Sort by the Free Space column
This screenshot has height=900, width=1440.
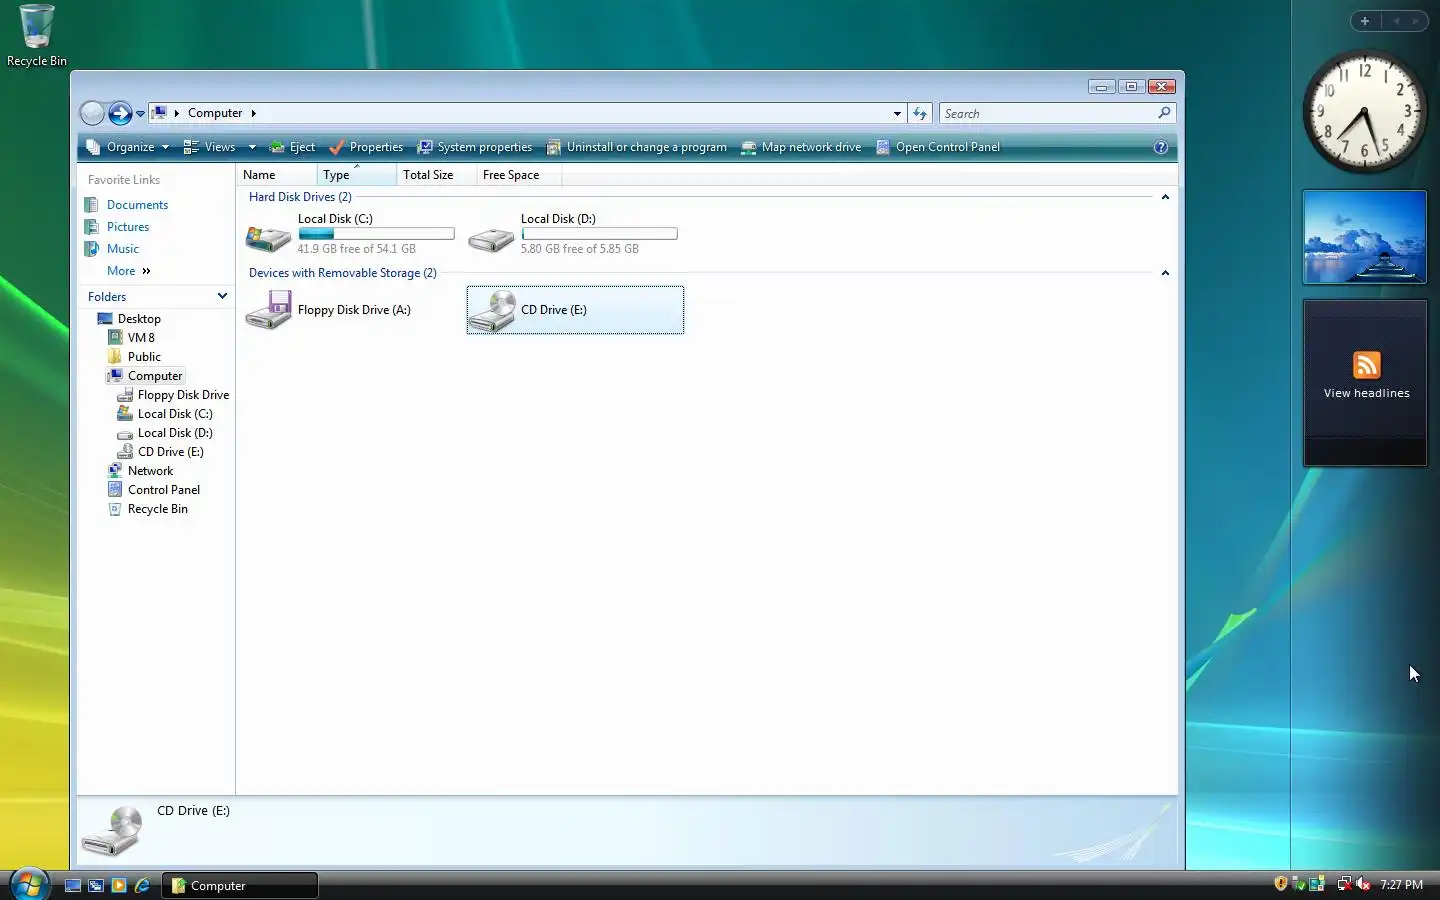519,175
